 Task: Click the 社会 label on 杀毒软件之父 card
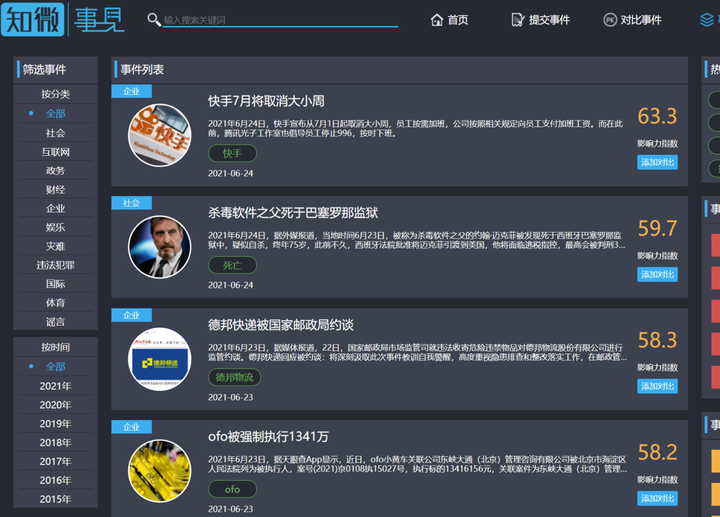tap(131, 203)
